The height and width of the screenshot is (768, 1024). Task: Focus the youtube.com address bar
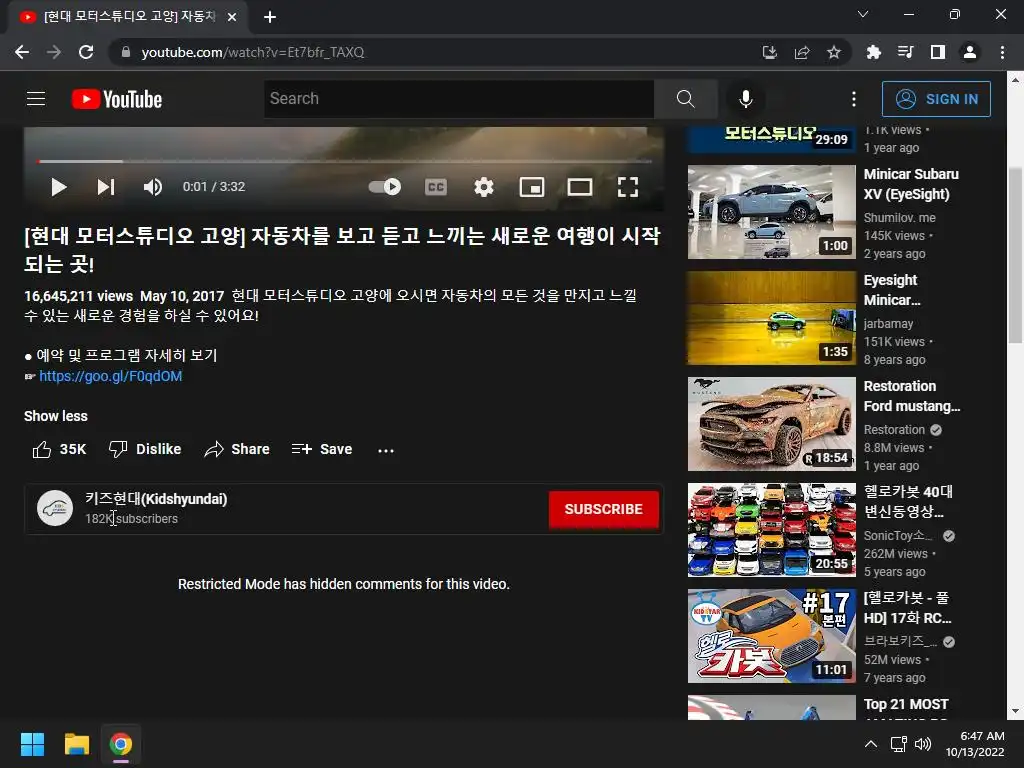click(x=431, y=52)
